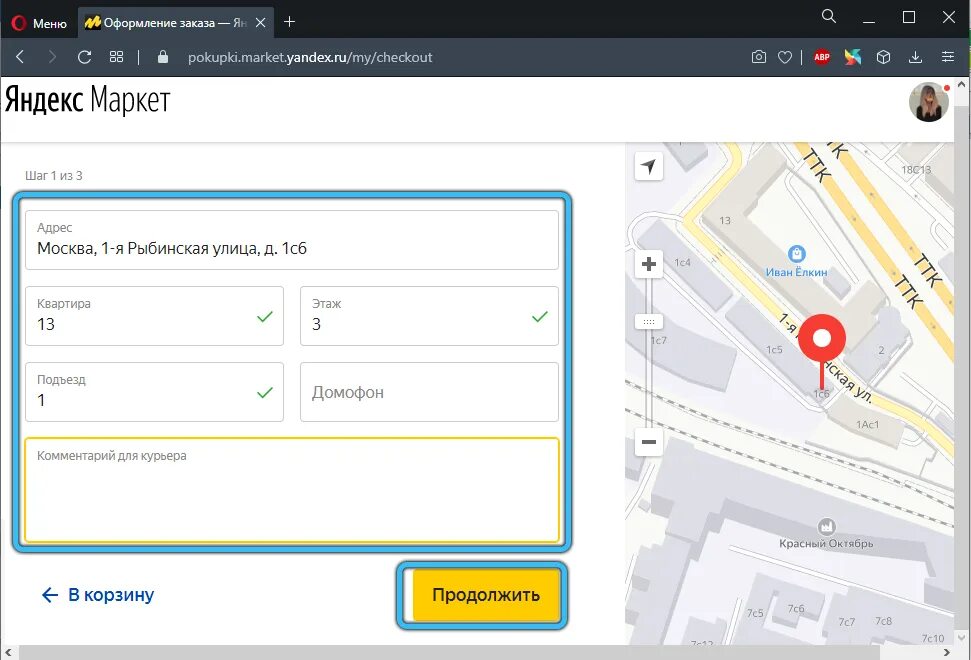The width and height of the screenshot is (971, 660).
Task: Open the Downloads arrow icon
Action: click(x=915, y=57)
